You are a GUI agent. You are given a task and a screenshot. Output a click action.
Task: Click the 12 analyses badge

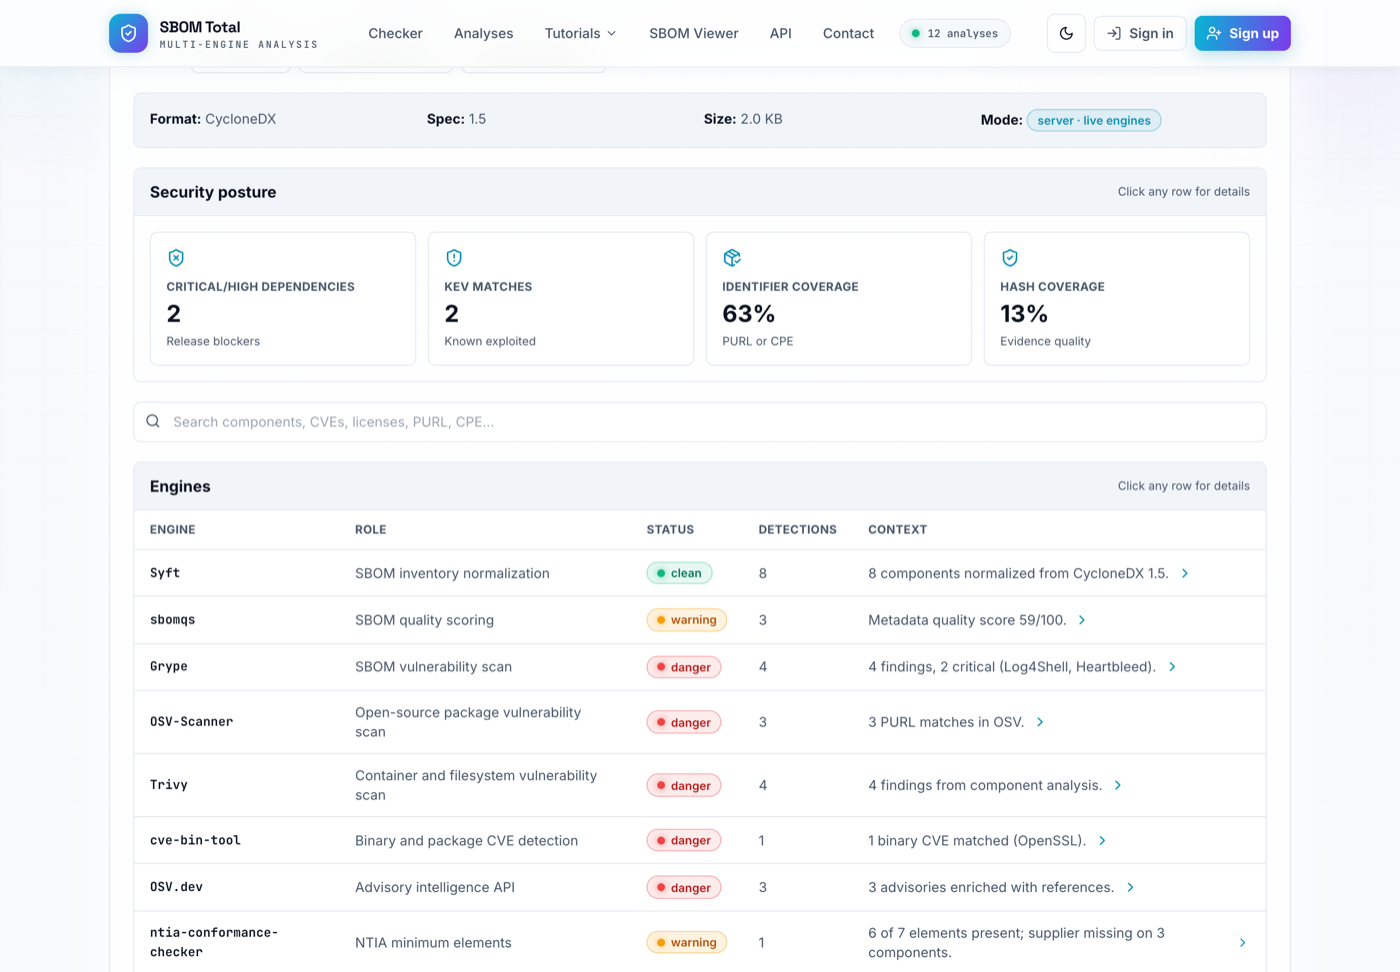point(955,33)
